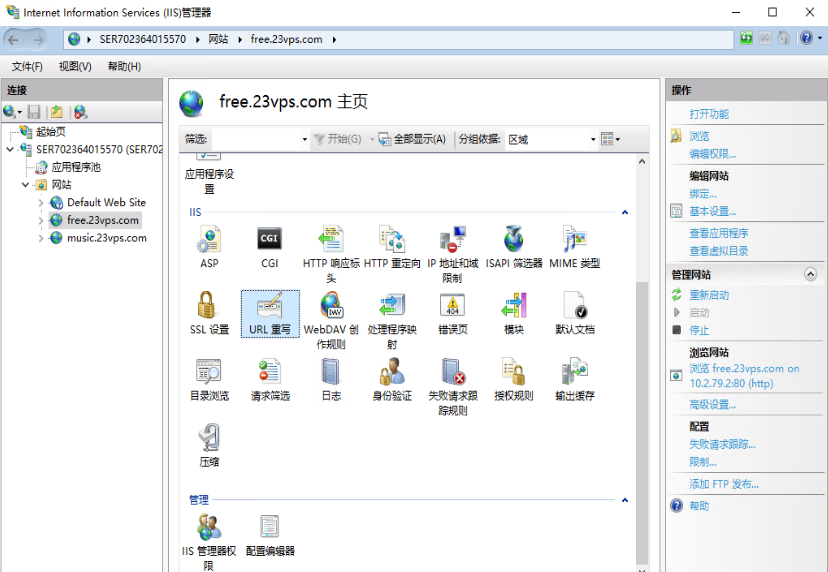828x572 pixels.
Task: Open 失败请求跟踪规则 feature
Action: point(453,387)
